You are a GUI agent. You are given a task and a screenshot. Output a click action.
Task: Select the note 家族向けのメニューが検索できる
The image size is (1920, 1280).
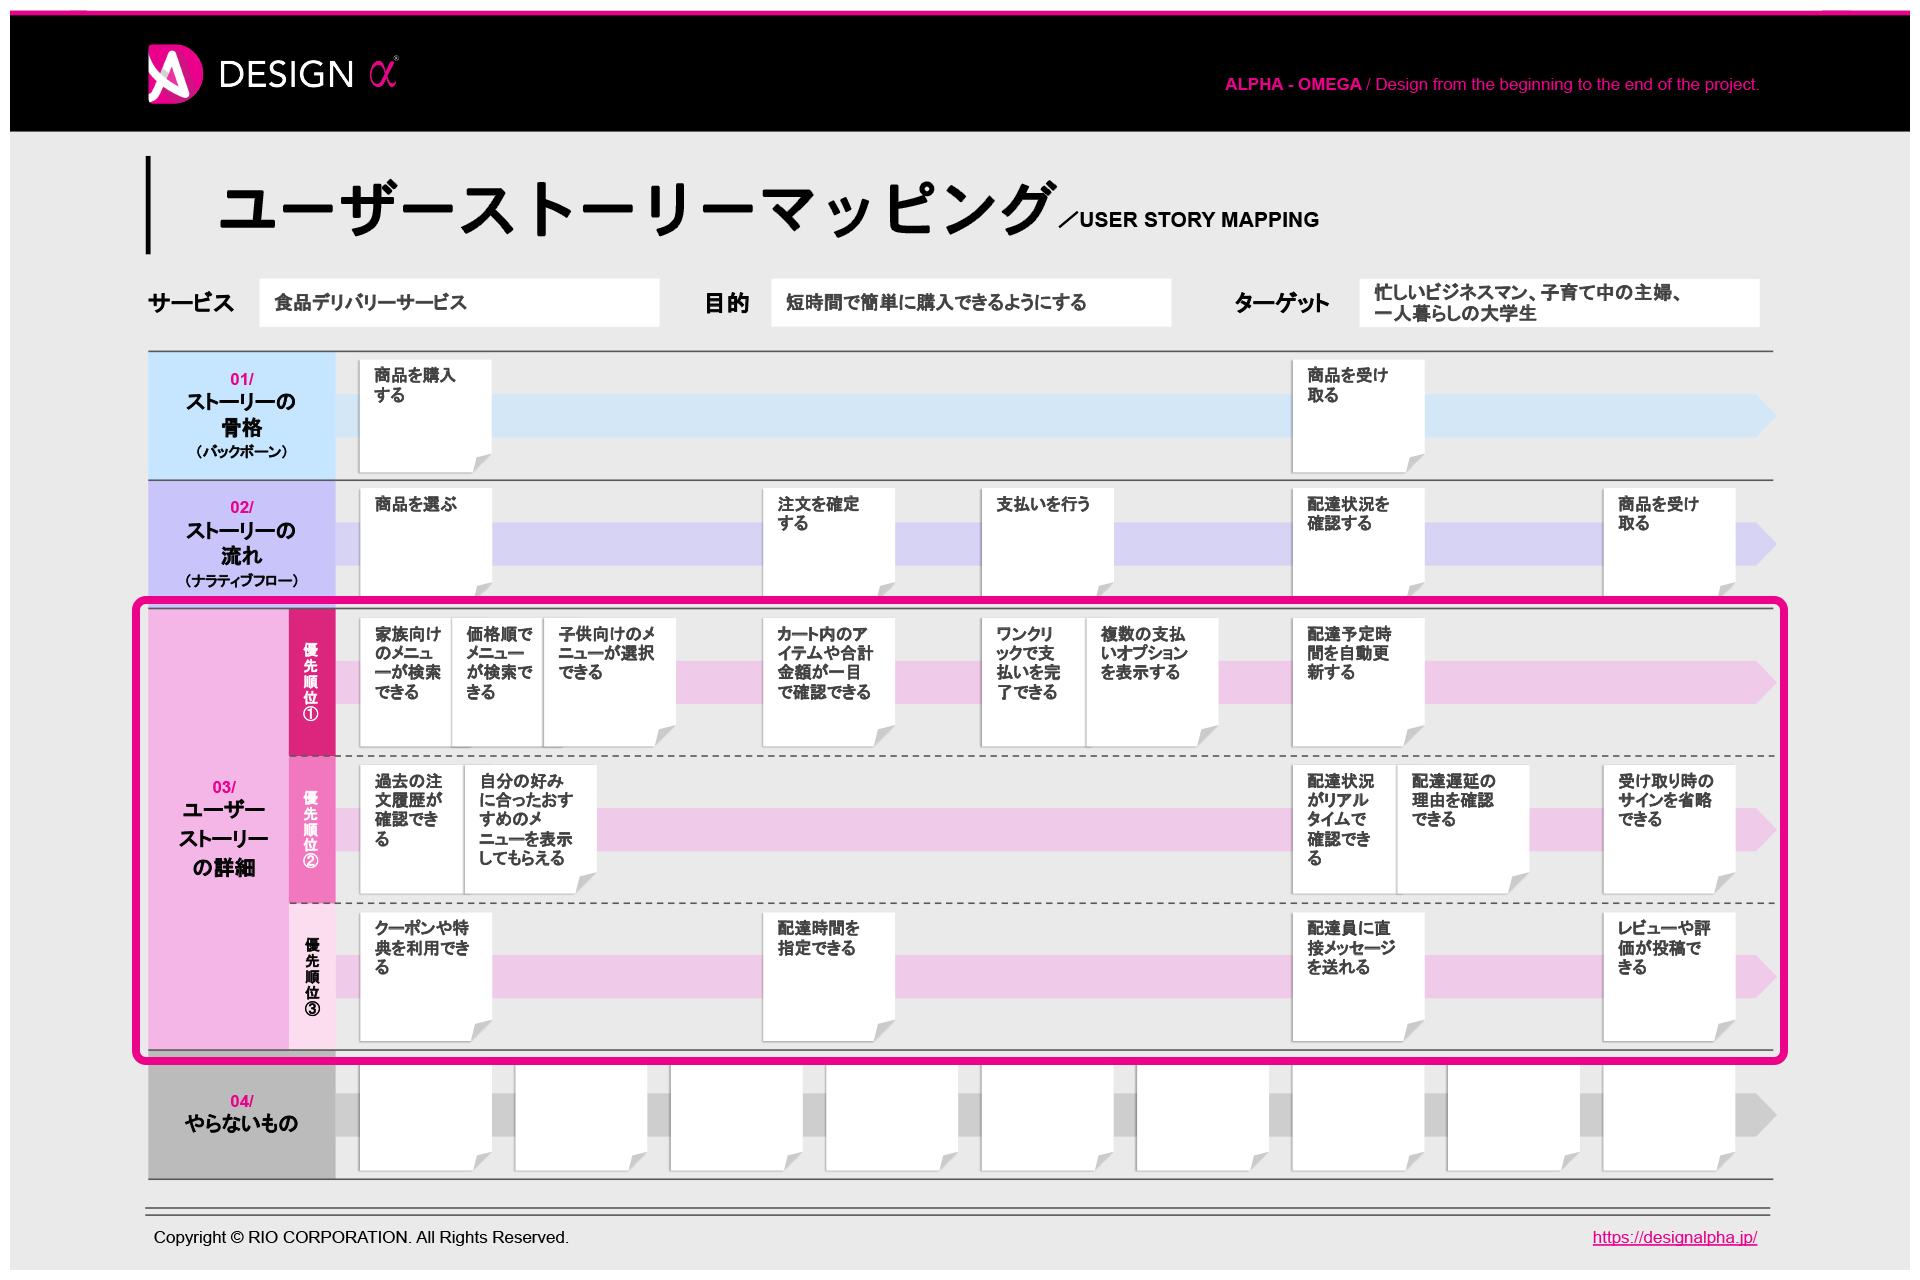point(405,682)
